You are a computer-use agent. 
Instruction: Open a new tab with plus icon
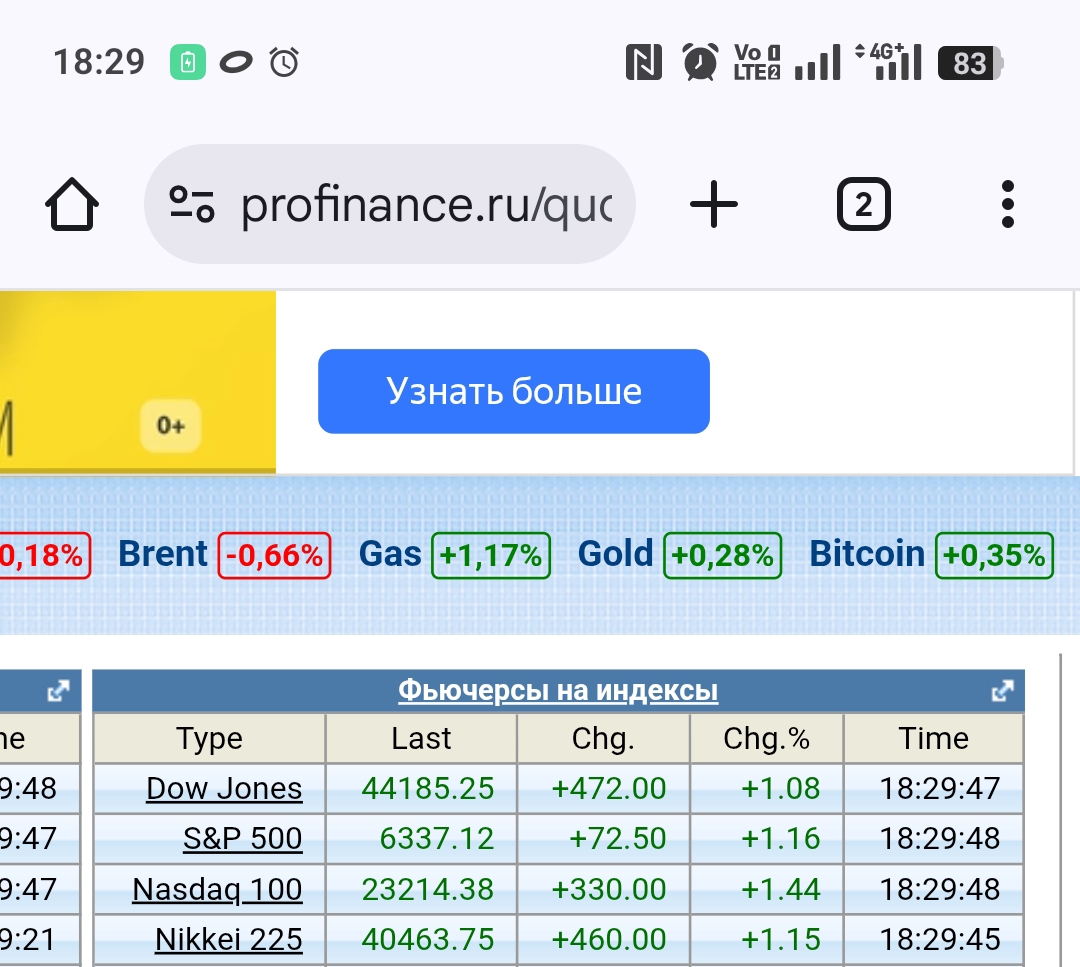point(714,205)
